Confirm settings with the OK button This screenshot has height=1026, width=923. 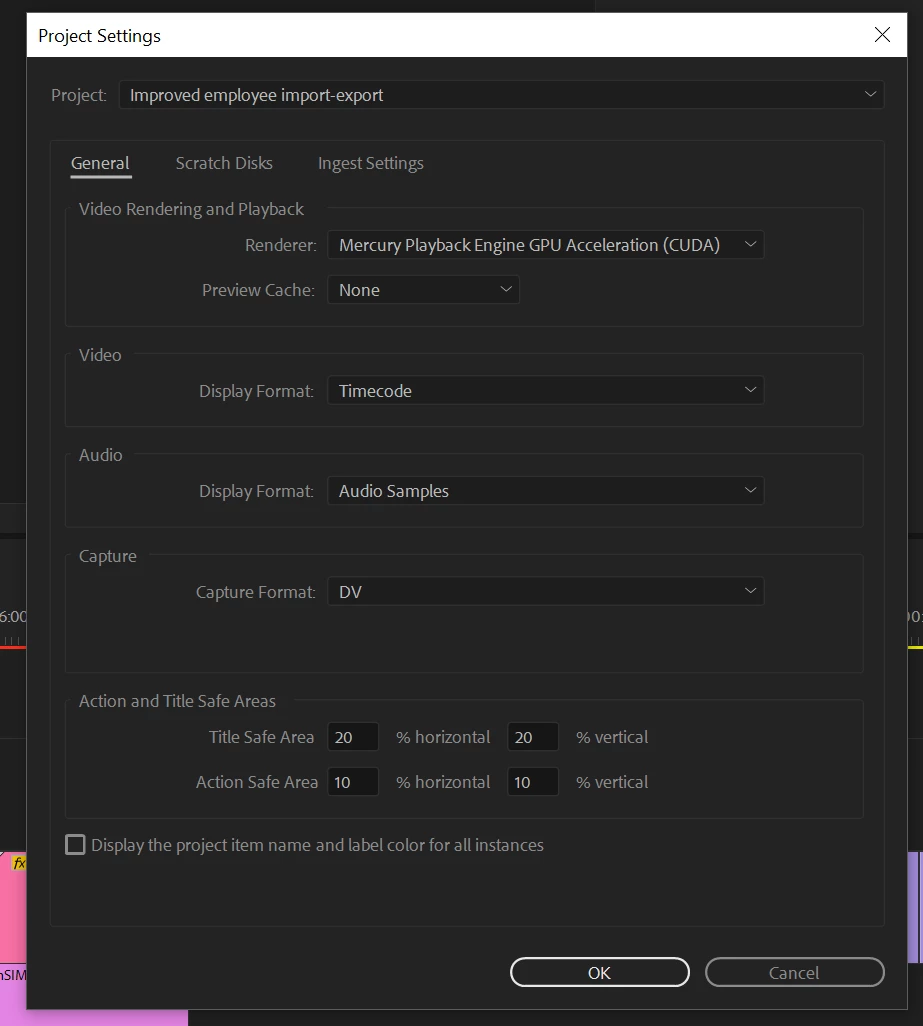tap(599, 972)
